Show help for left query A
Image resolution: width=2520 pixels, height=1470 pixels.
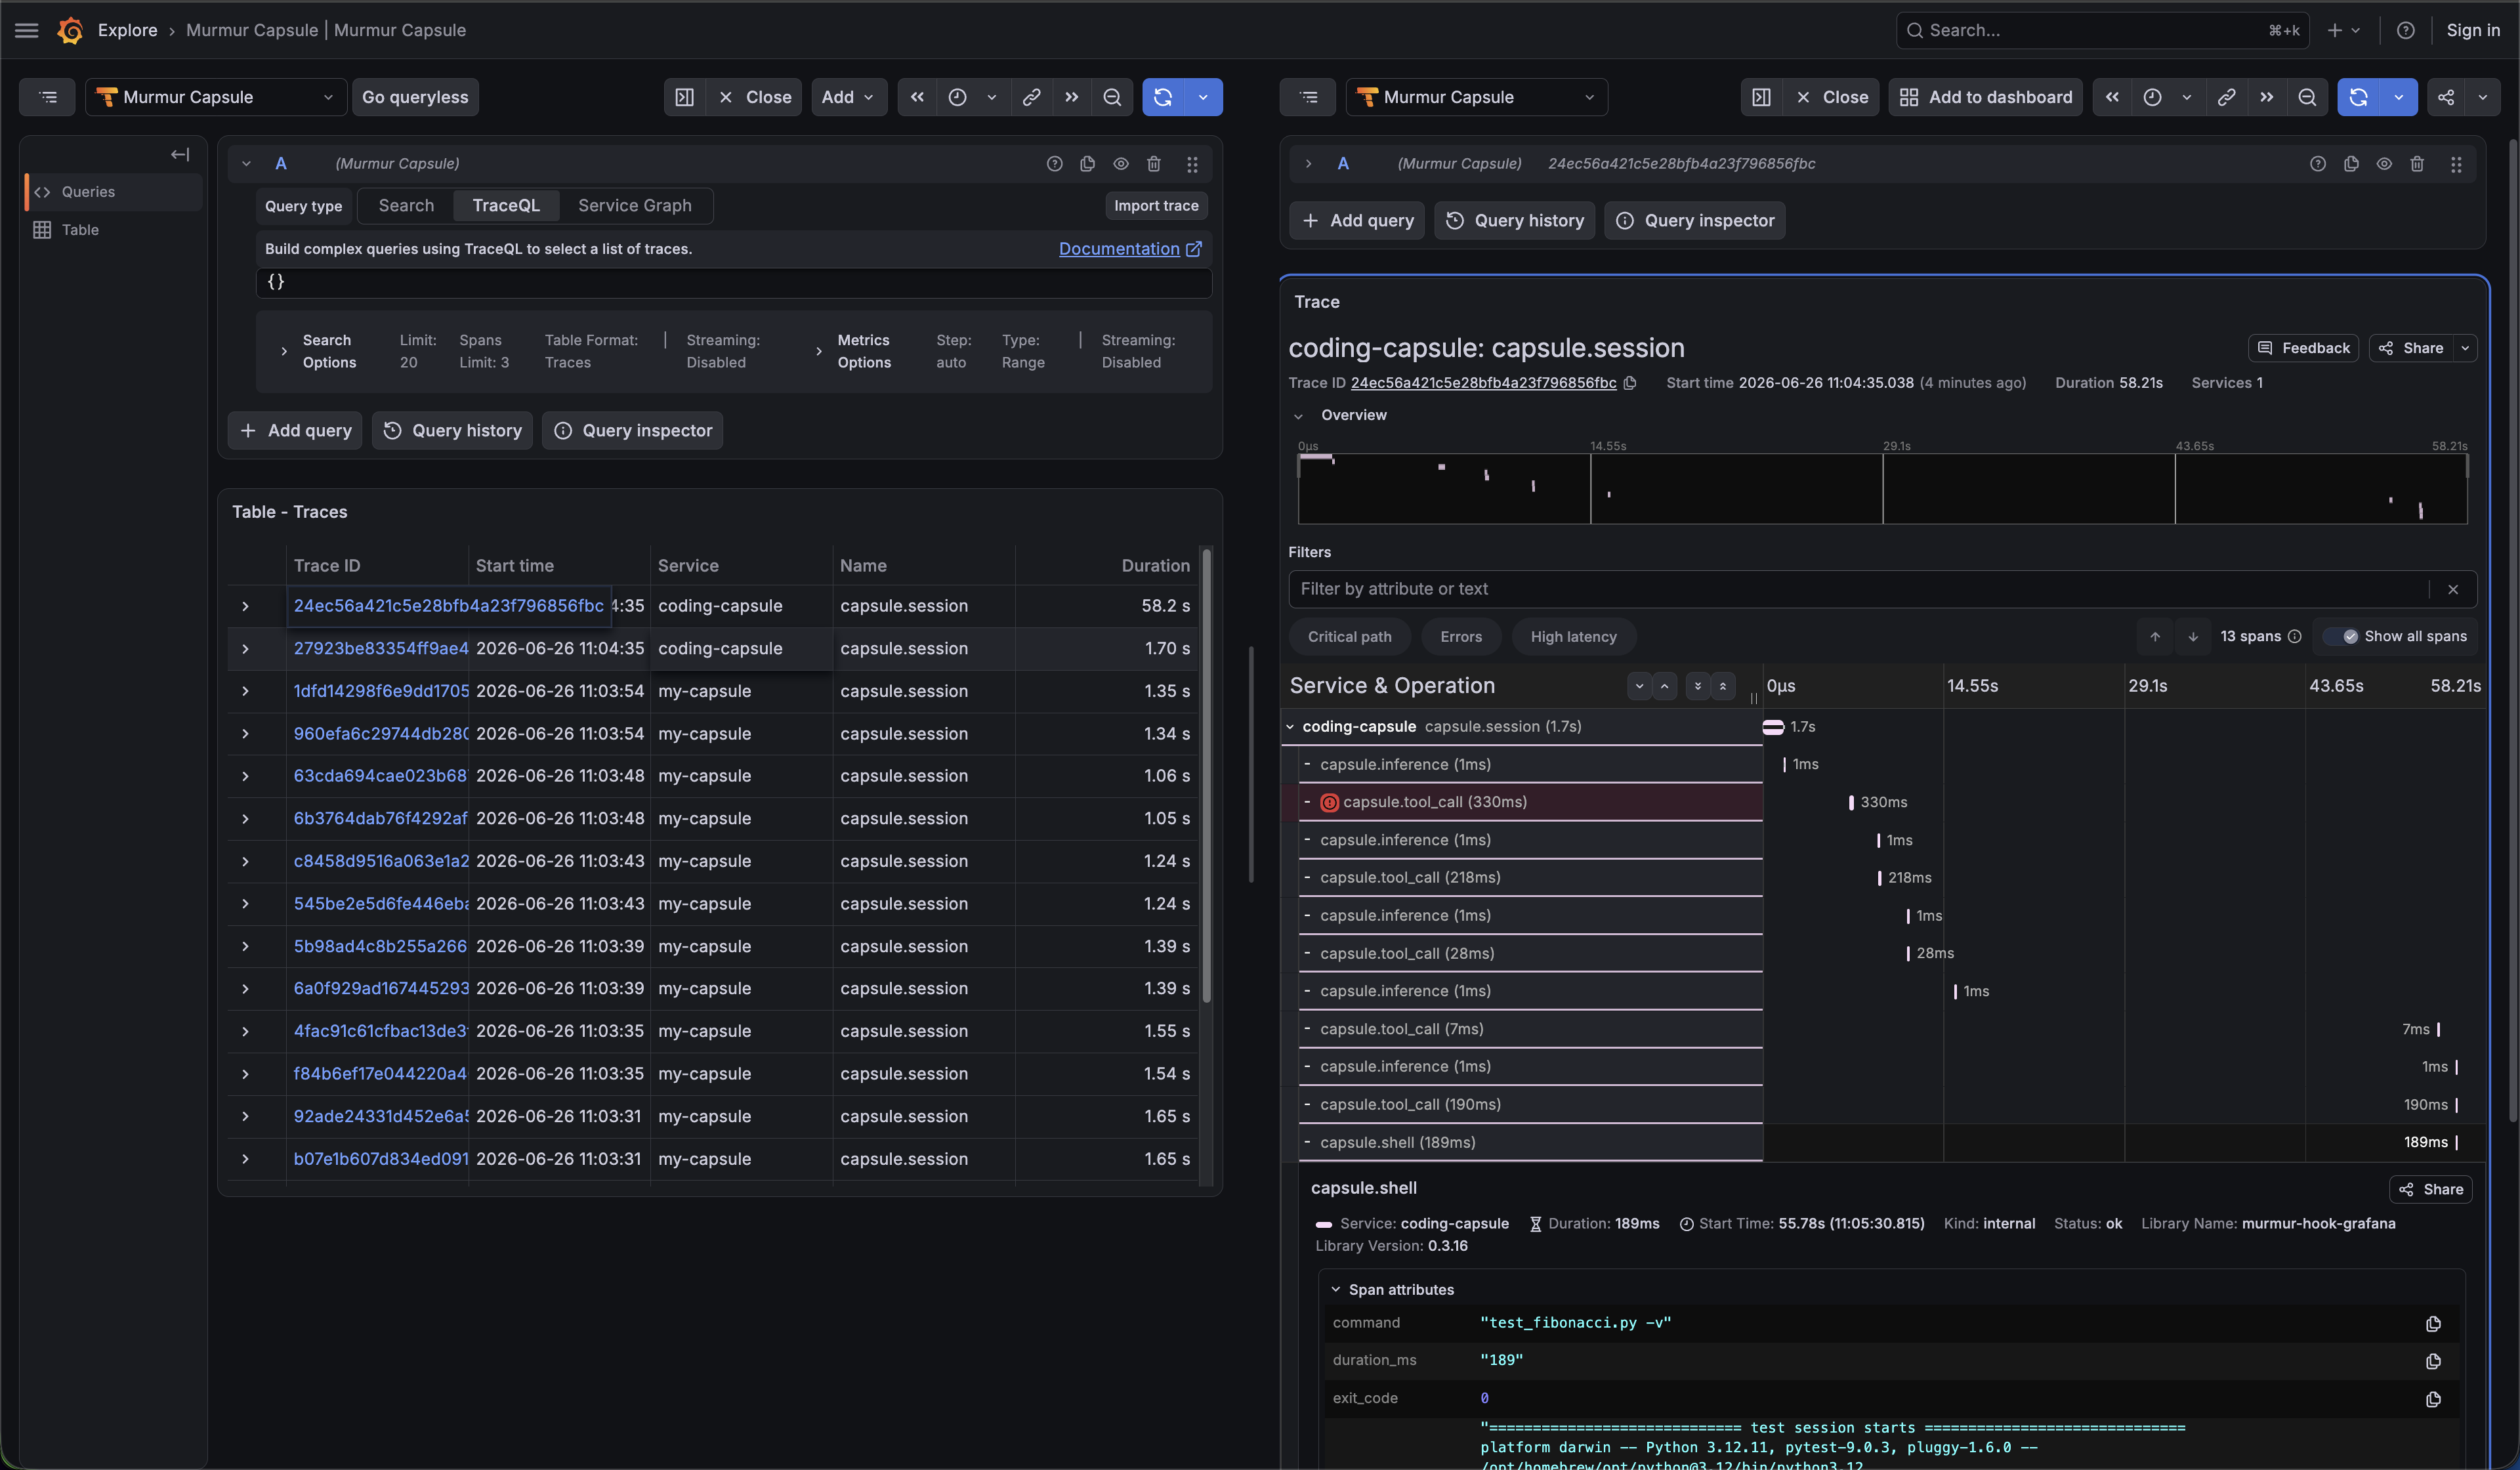pos(1054,163)
